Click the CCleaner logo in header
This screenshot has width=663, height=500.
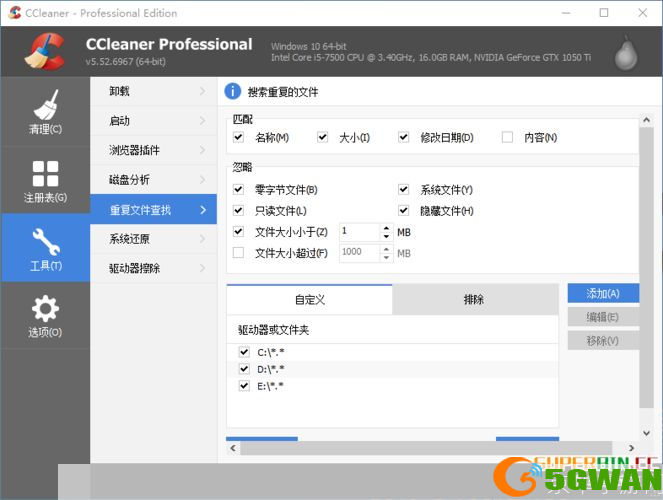[45, 51]
